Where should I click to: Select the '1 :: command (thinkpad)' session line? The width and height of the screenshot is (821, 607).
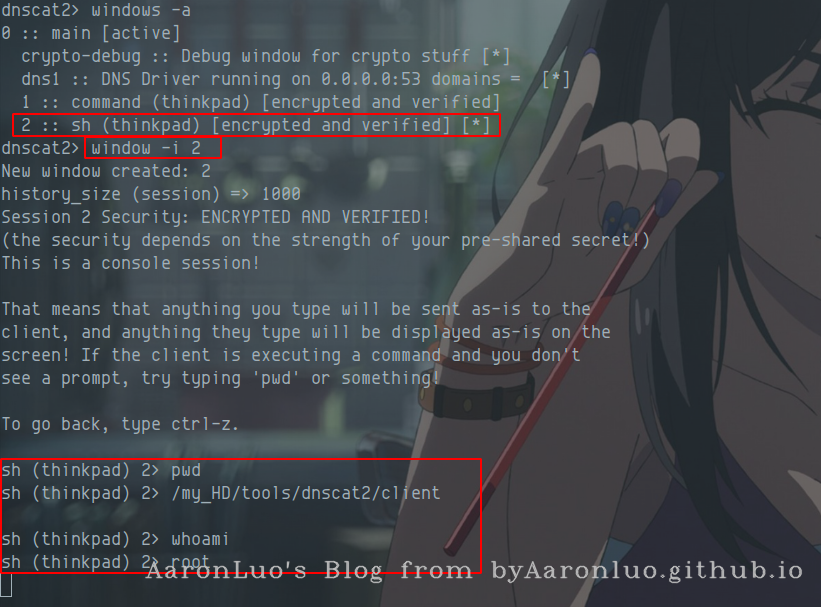(261, 103)
